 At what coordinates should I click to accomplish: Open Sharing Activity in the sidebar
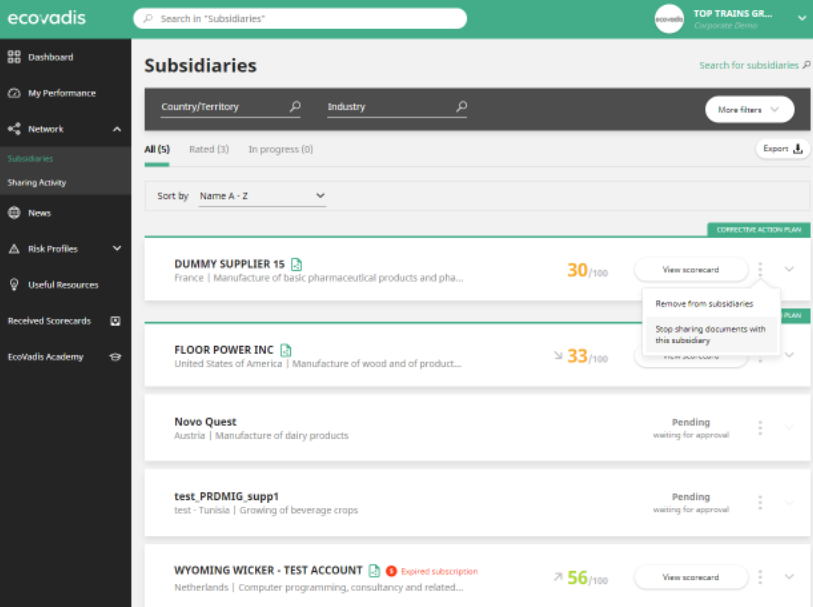[x=37, y=182]
